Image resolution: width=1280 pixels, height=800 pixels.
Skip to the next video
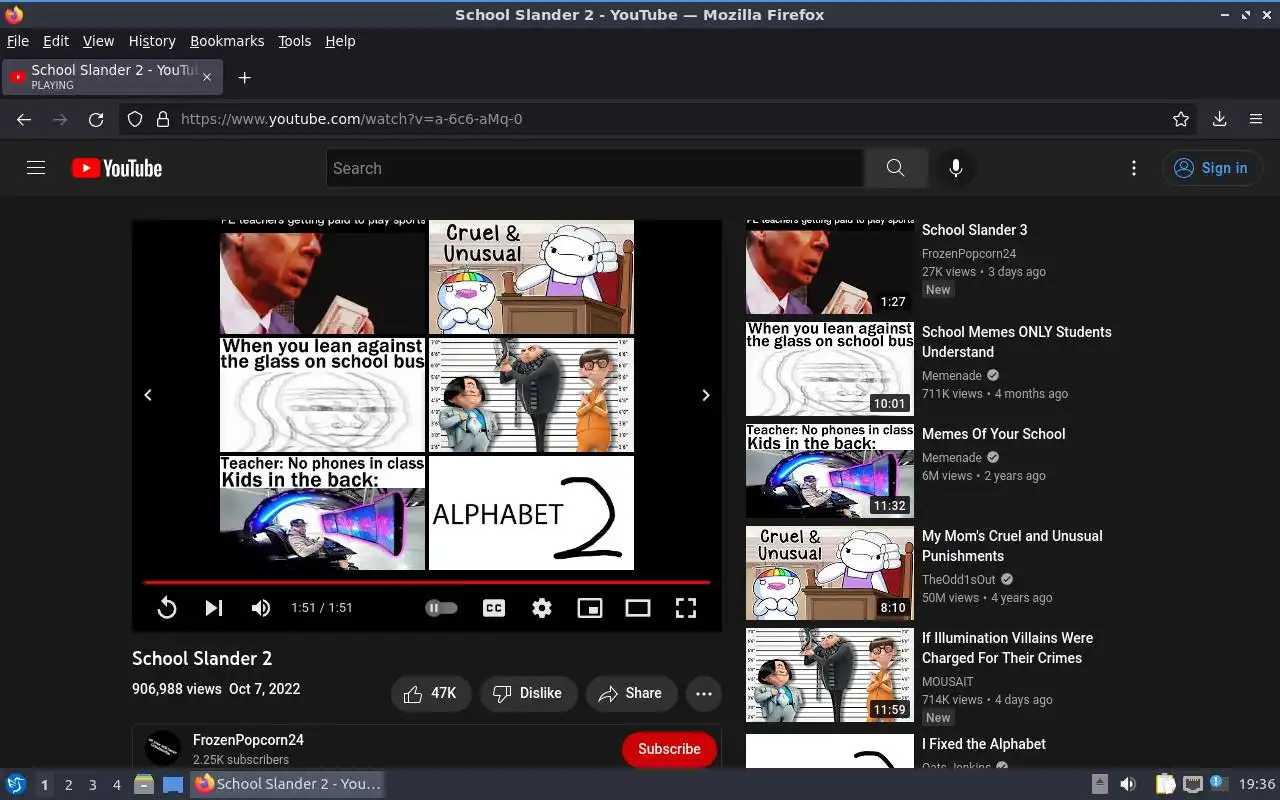click(213, 607)
